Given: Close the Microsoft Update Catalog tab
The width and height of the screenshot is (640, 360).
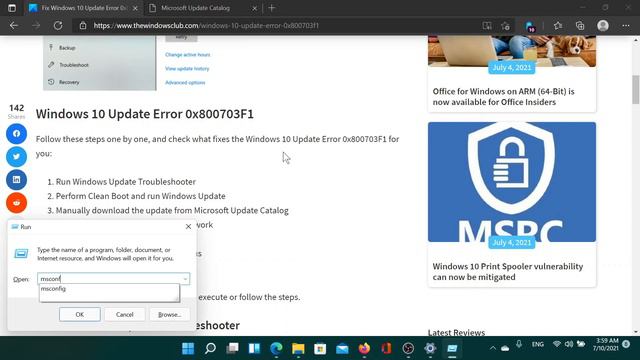Looking at the screenshot, I should 254,8.
